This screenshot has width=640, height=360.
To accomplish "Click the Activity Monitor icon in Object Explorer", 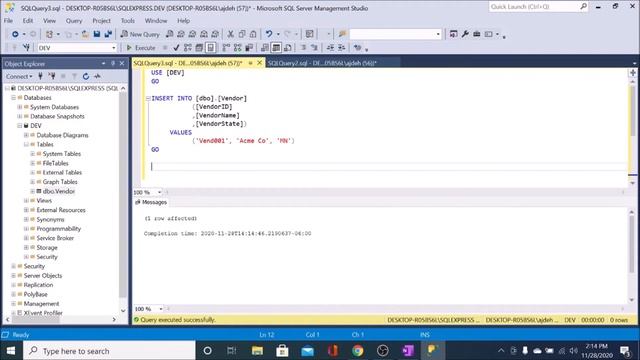I will coord(97,76).
